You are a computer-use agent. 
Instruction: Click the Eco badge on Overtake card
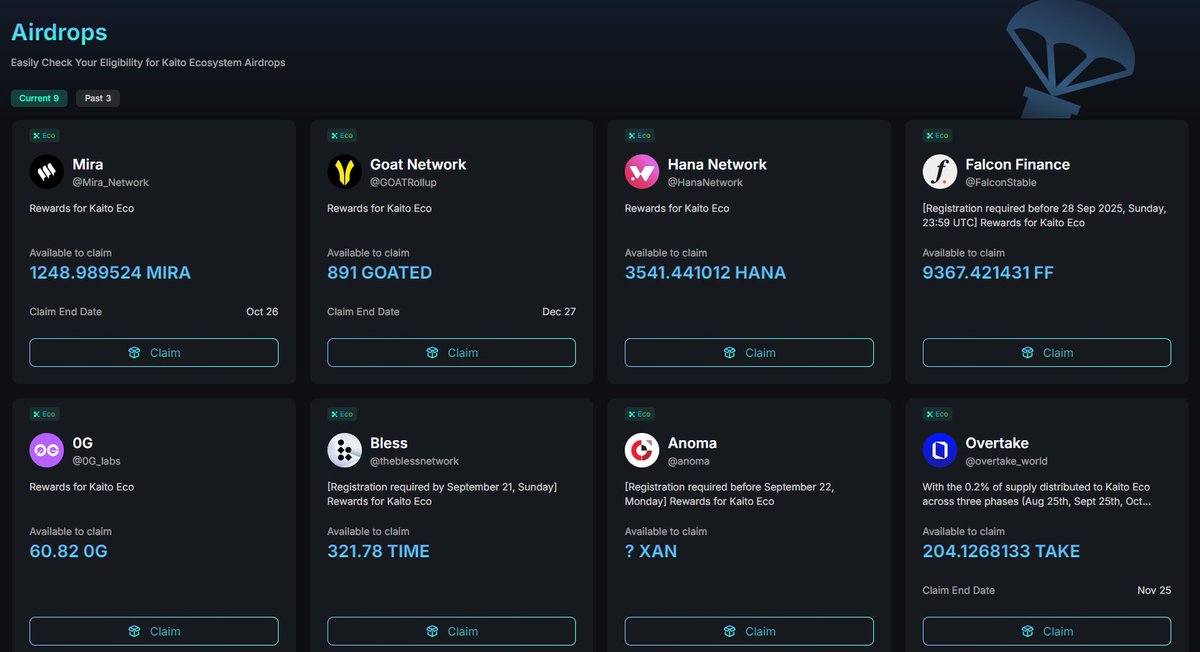click(938, 414)
